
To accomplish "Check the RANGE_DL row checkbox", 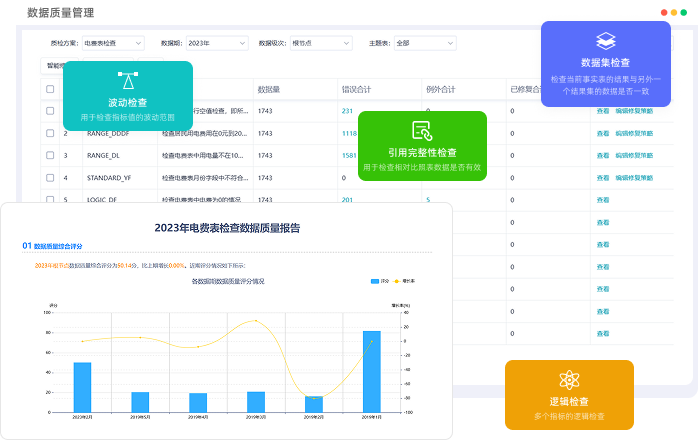I will [x=50, y=155].
